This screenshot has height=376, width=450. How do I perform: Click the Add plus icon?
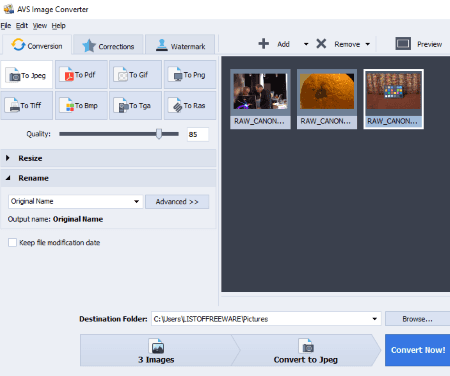coord(264,44)
